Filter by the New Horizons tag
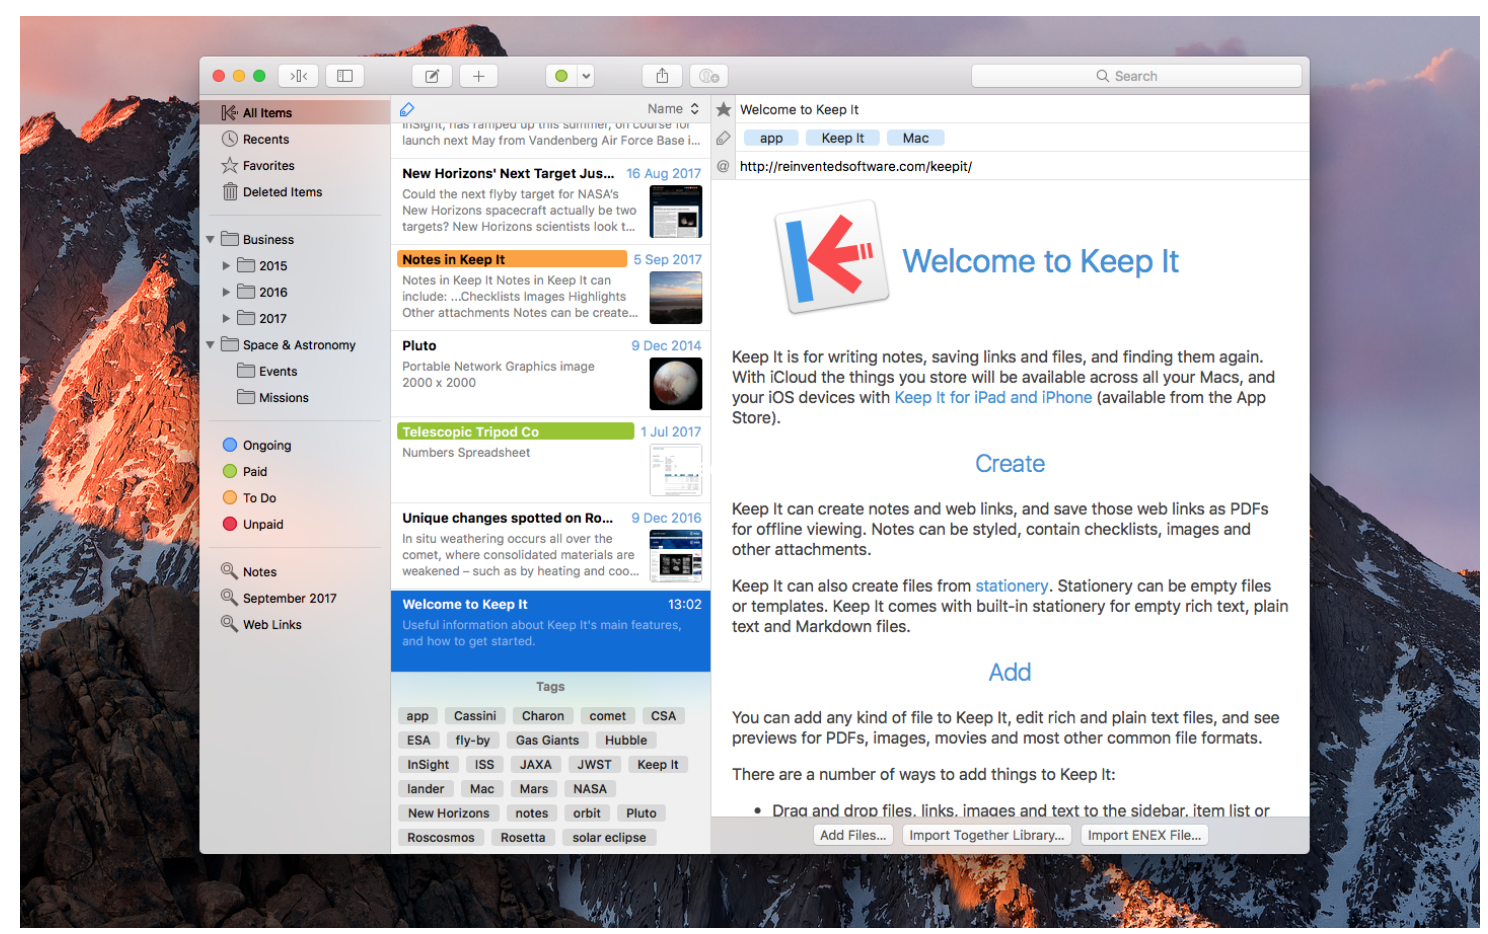 pos(448,813)
